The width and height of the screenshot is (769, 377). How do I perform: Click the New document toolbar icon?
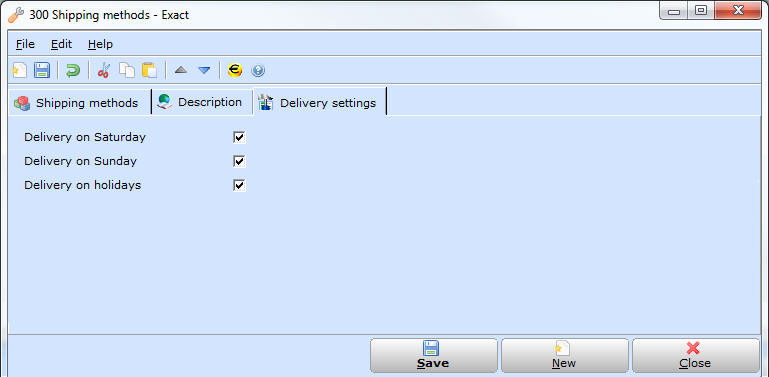tap(20, 71)
